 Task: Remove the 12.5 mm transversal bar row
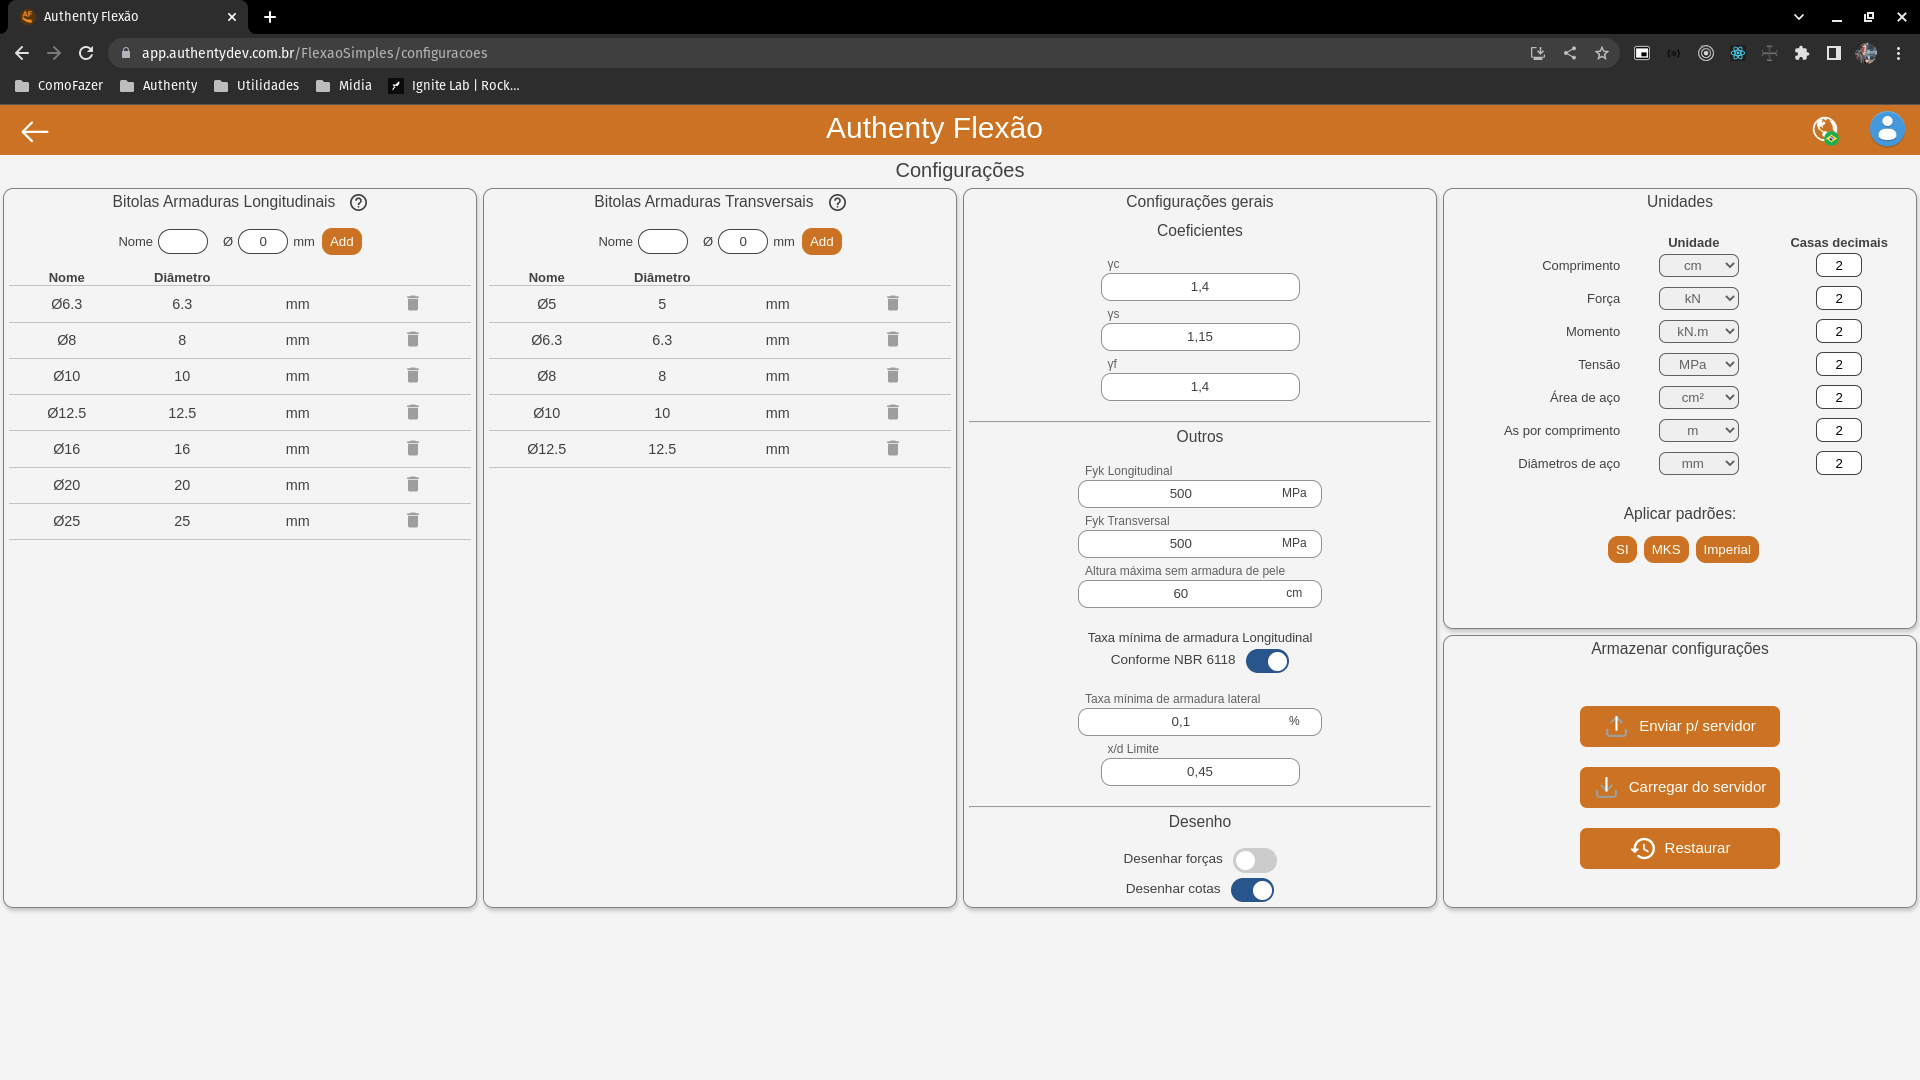pyautogui.click(x=893, y=448)
